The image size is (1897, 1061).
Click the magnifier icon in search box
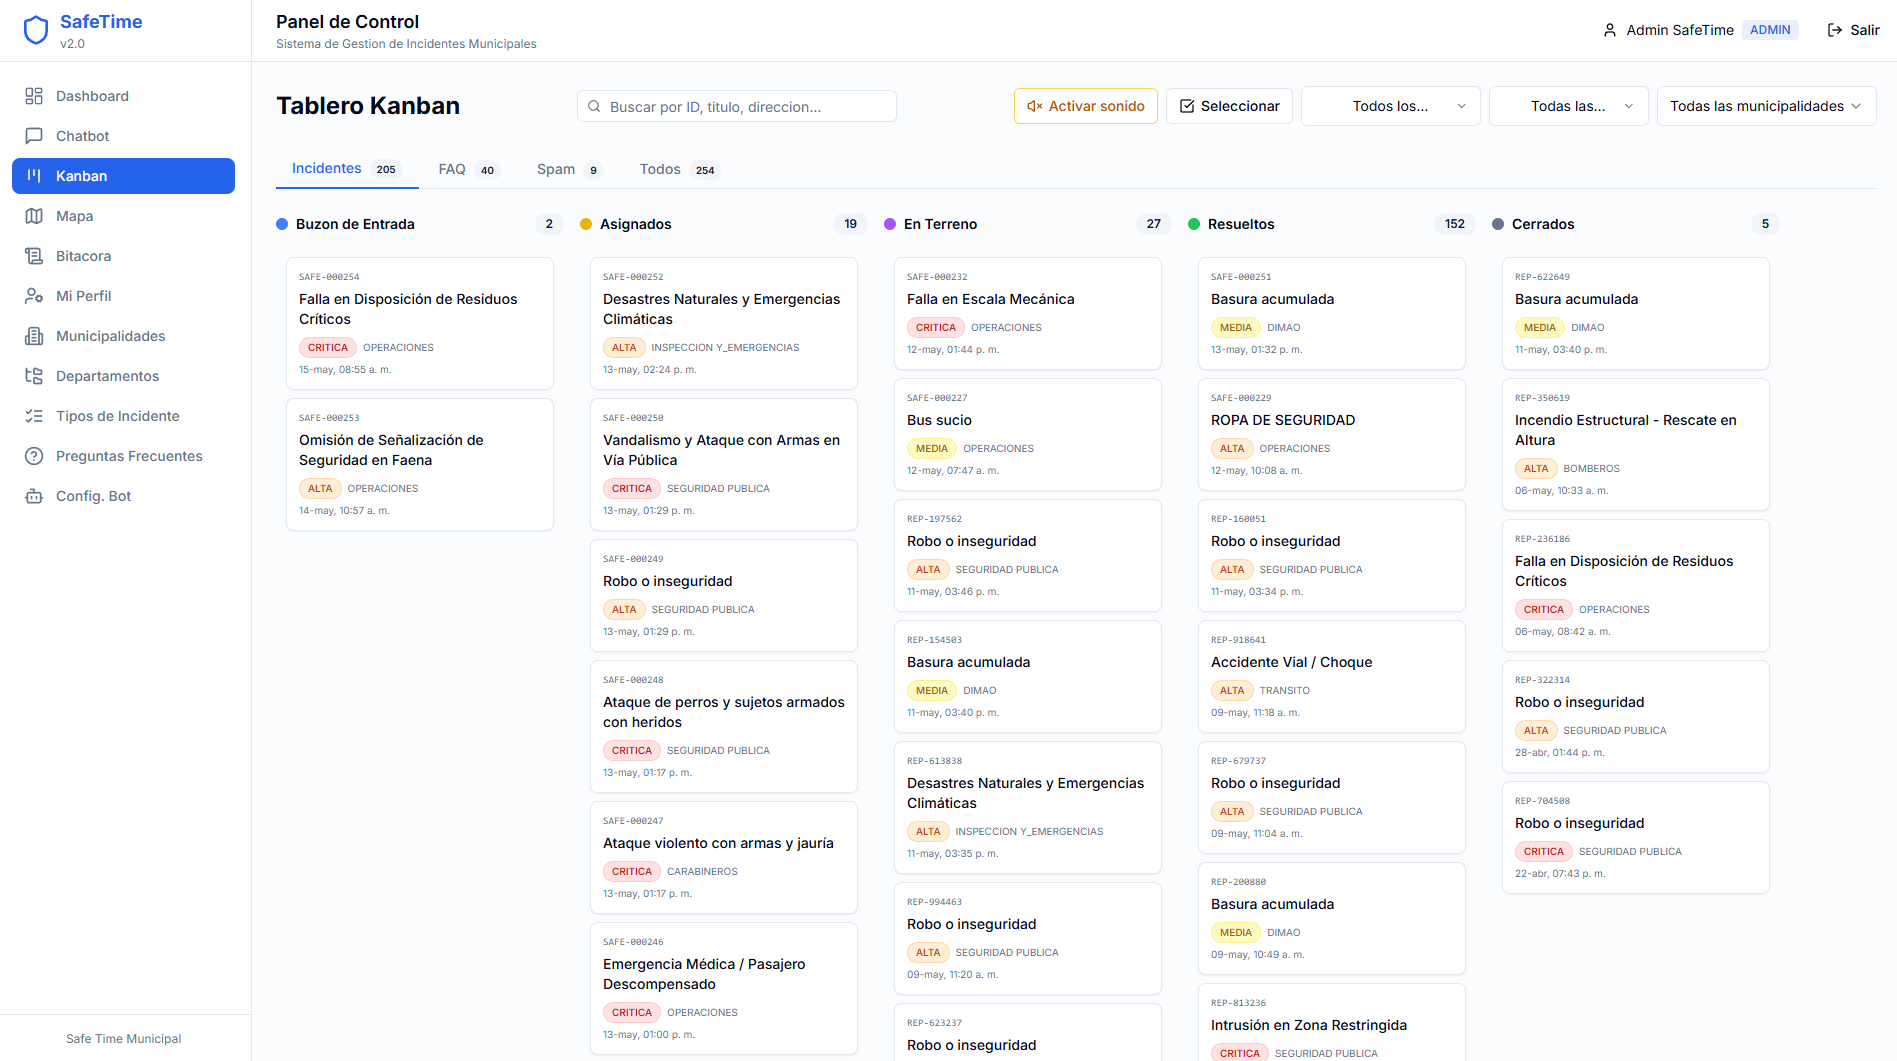[x=594, y=106]
